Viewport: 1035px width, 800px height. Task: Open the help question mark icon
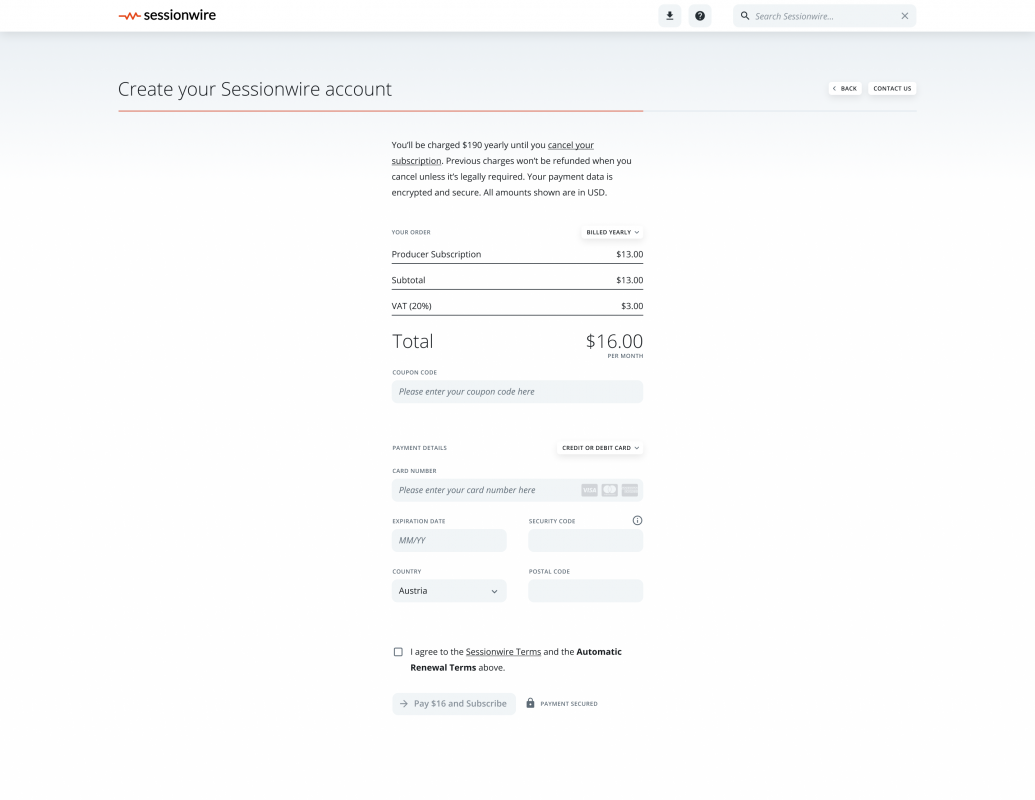click(x=700, y=16)
